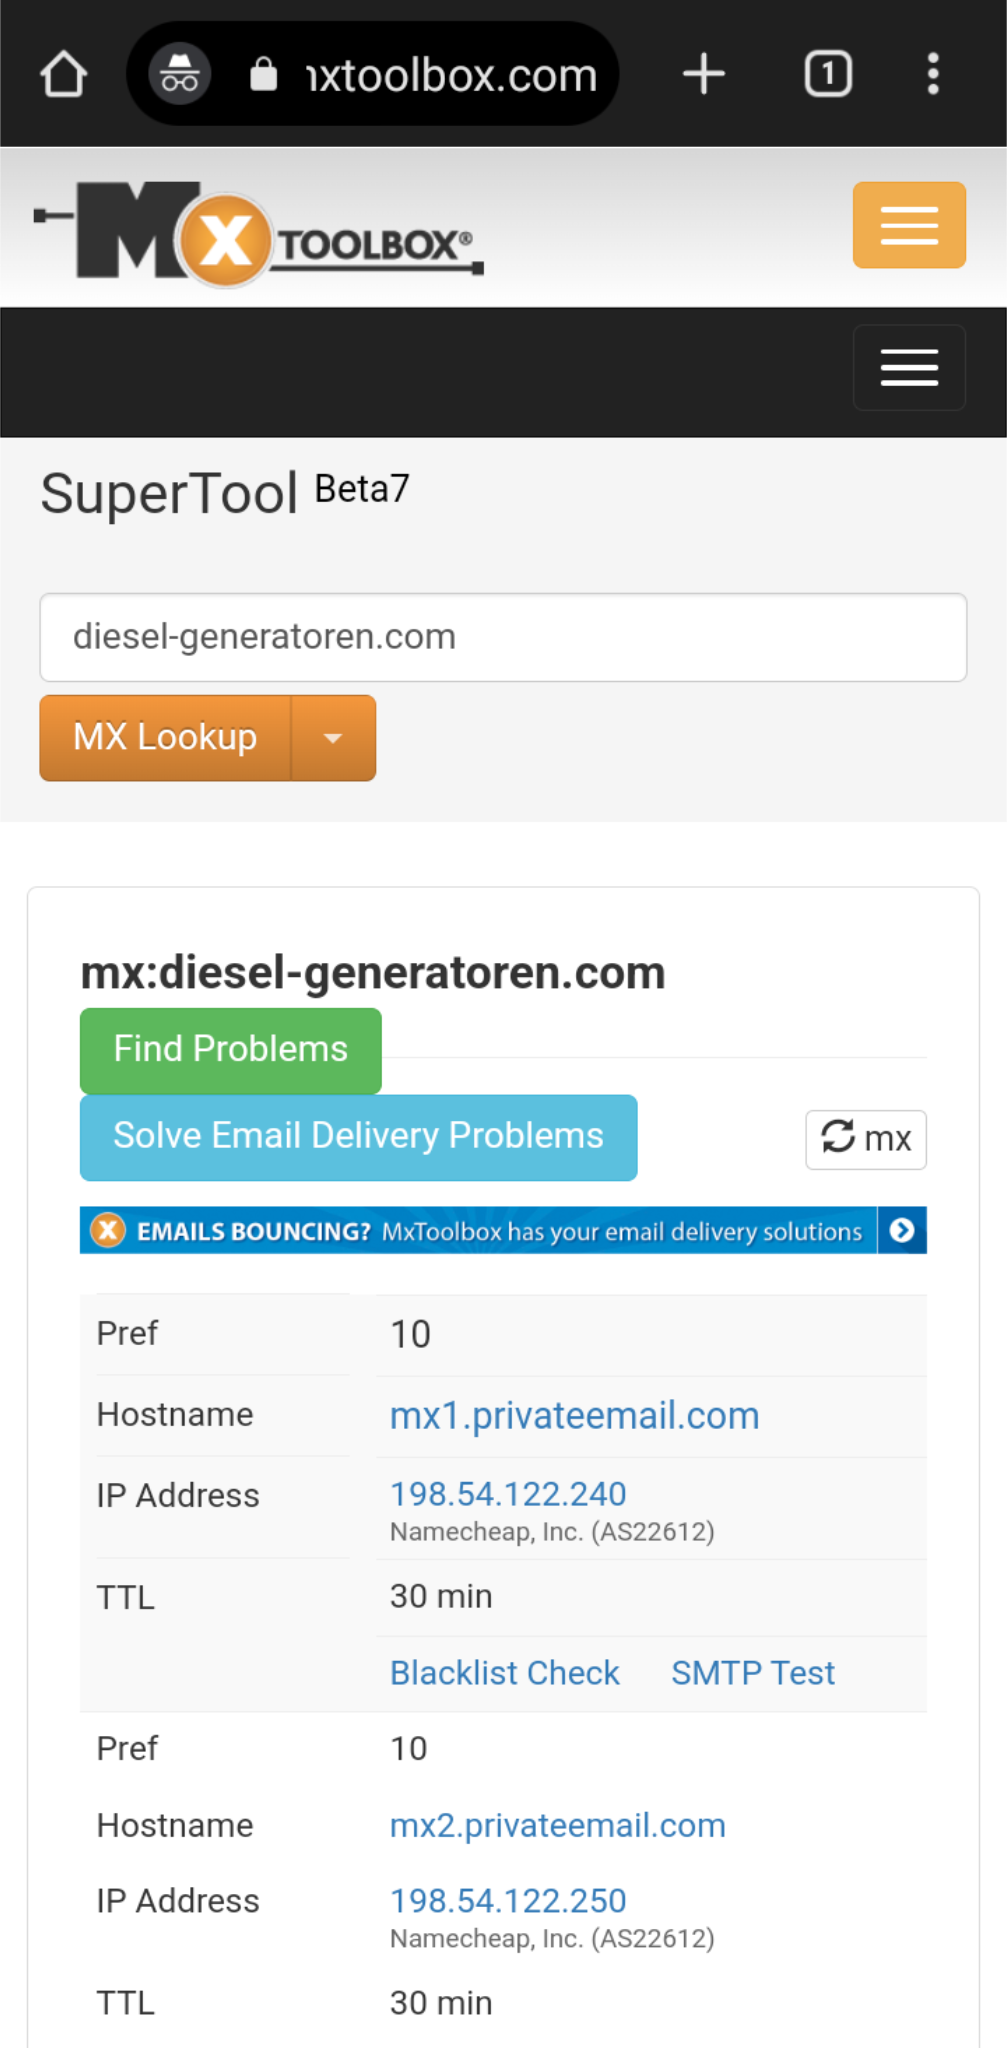The width and height of the screenshot is (1007, 2048).
Task: Select the diesel-generatoren.com domain input field
Action: point(503,637)
